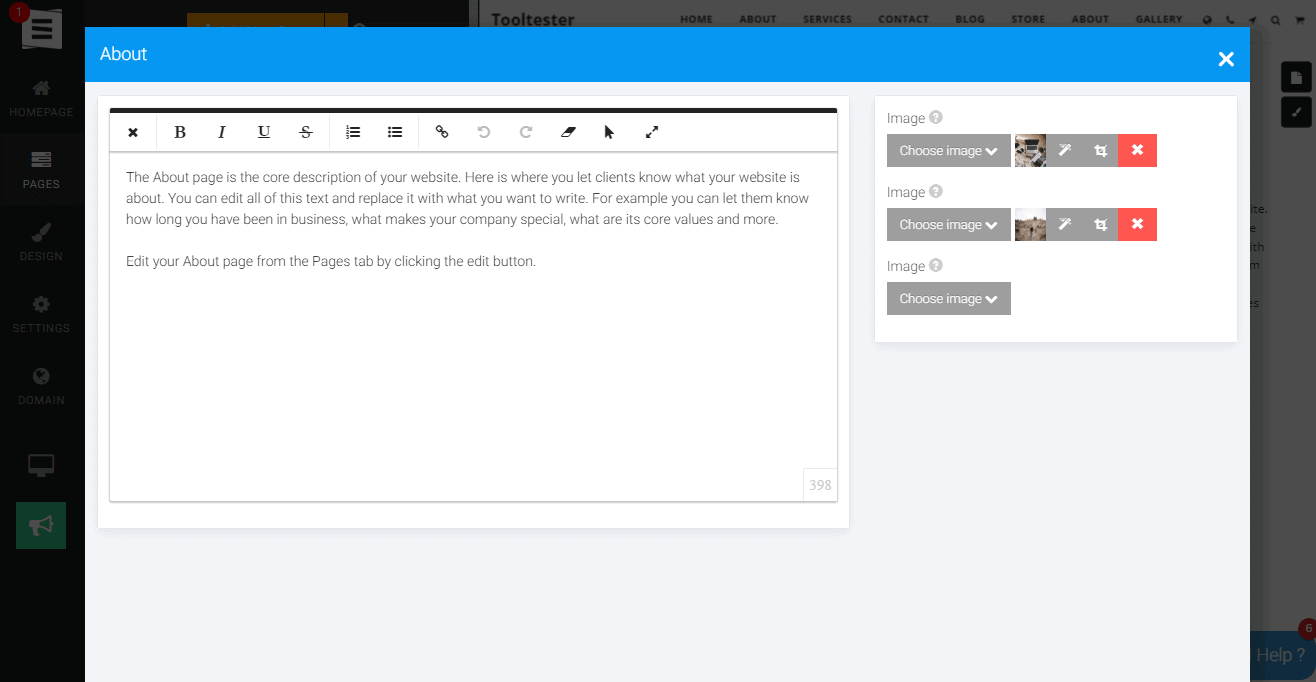Viewport: 1316px width, 682px height.
Task: Click SERVICES in the site navigation
Action: point(827,19)
